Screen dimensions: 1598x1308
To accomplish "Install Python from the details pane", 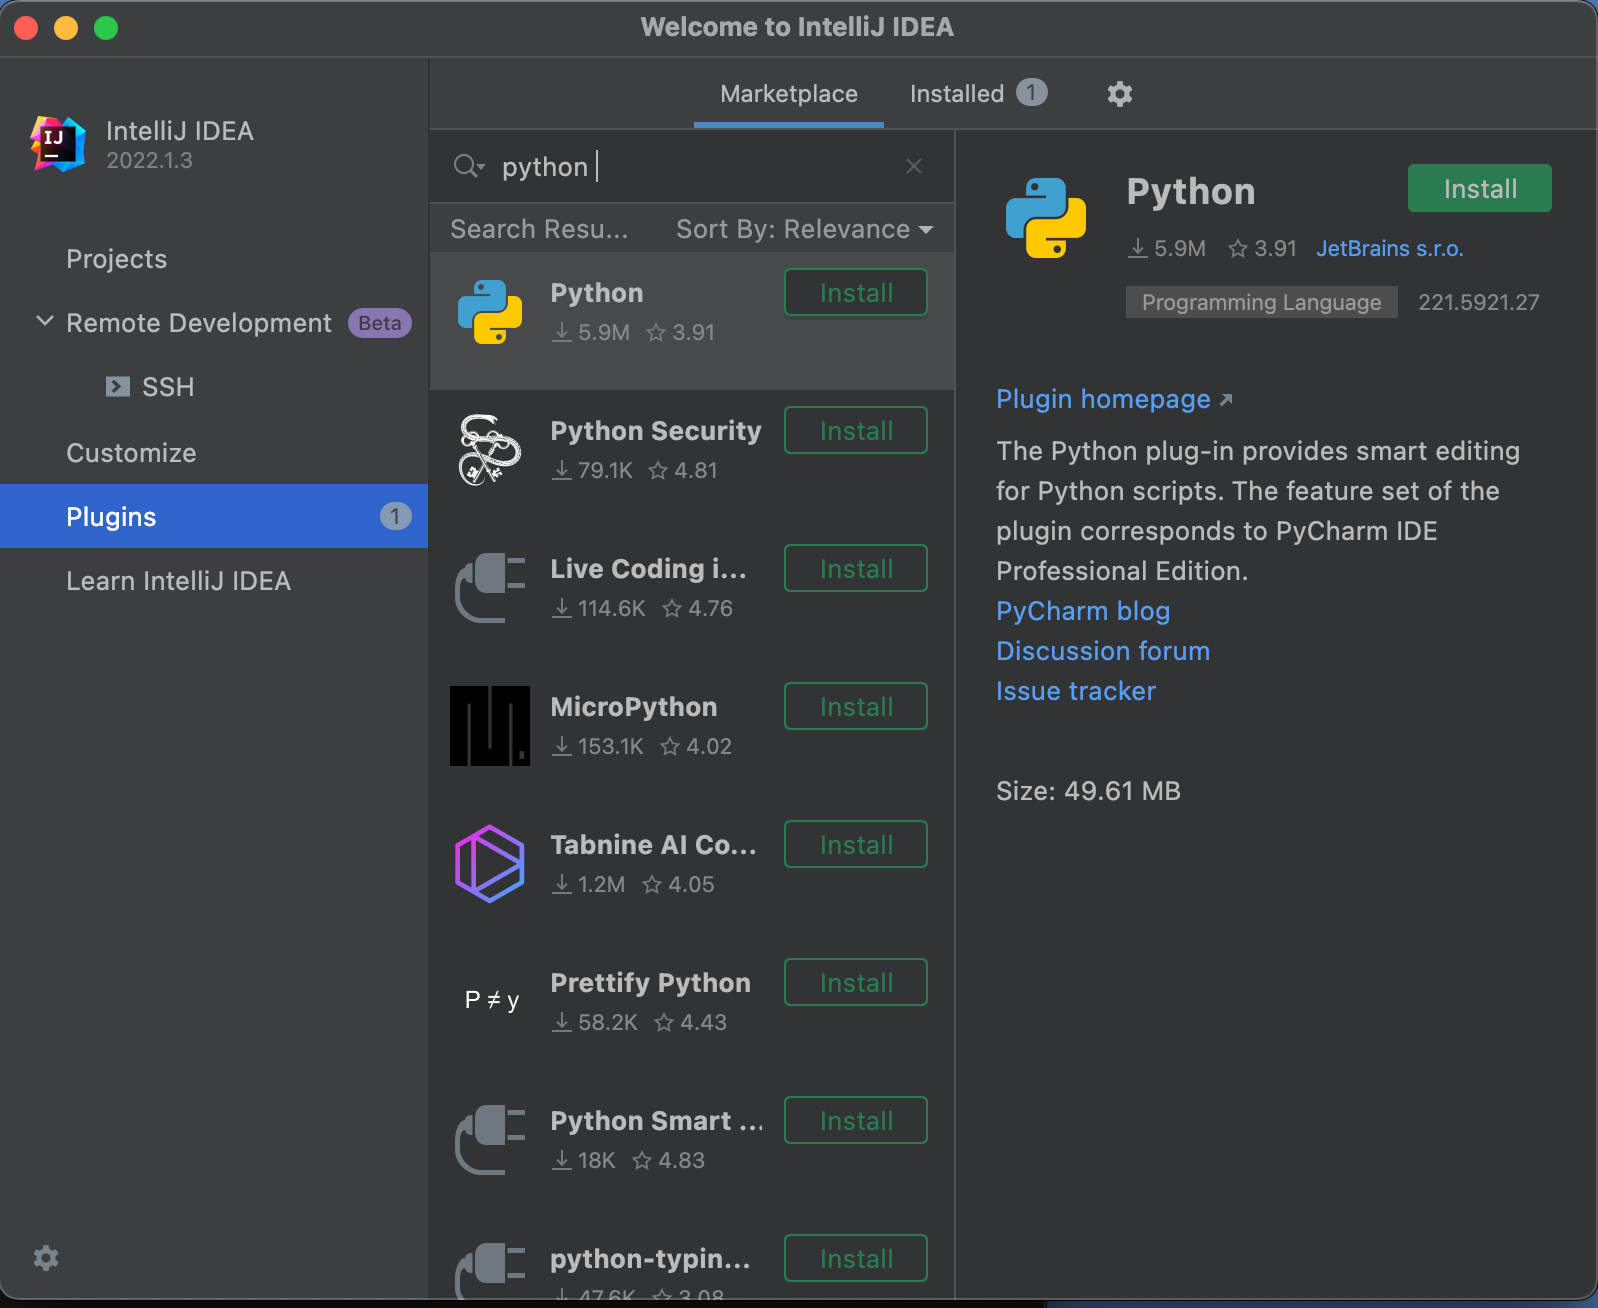I will [1479, 189].
